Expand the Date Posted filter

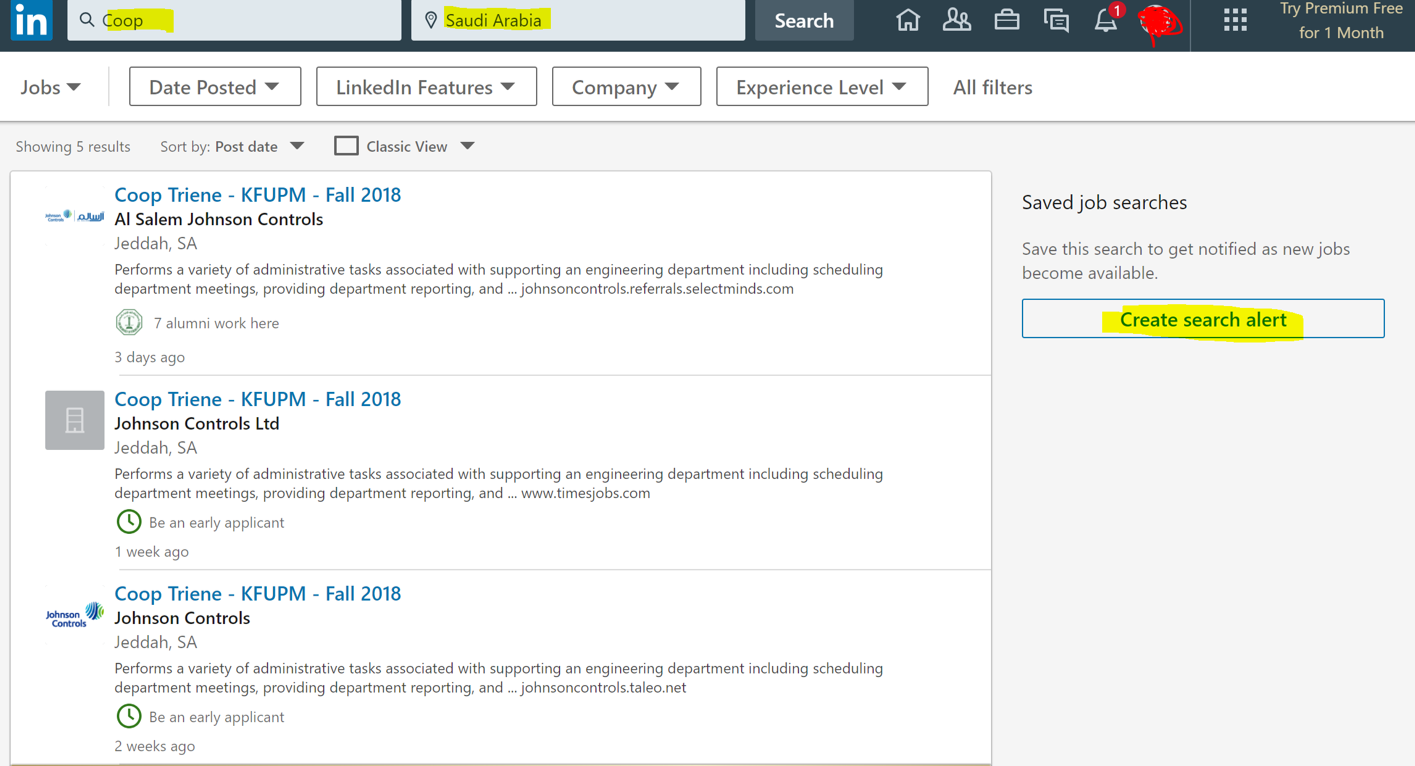coord(215,87)
